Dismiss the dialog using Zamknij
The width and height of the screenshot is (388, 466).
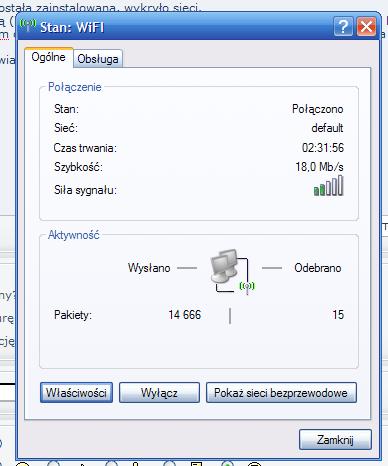[x=335, y=440]
